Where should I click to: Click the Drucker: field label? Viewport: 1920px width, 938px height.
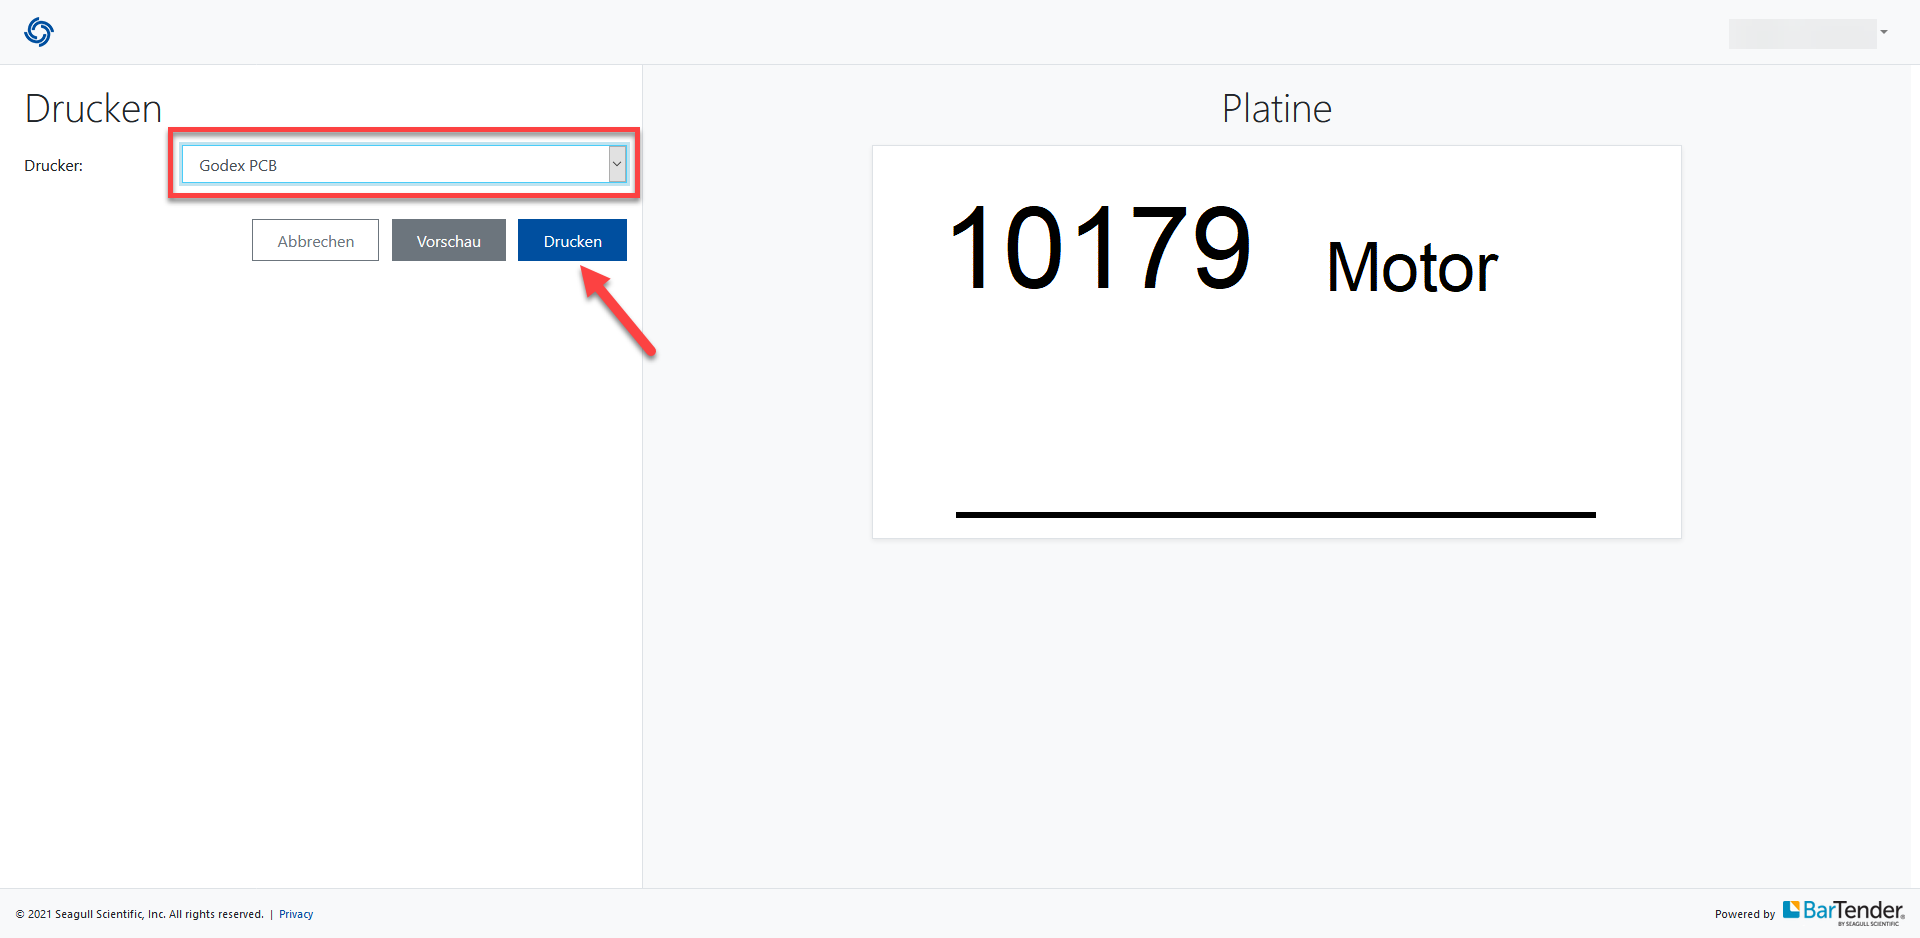click(x=54, y=166)
